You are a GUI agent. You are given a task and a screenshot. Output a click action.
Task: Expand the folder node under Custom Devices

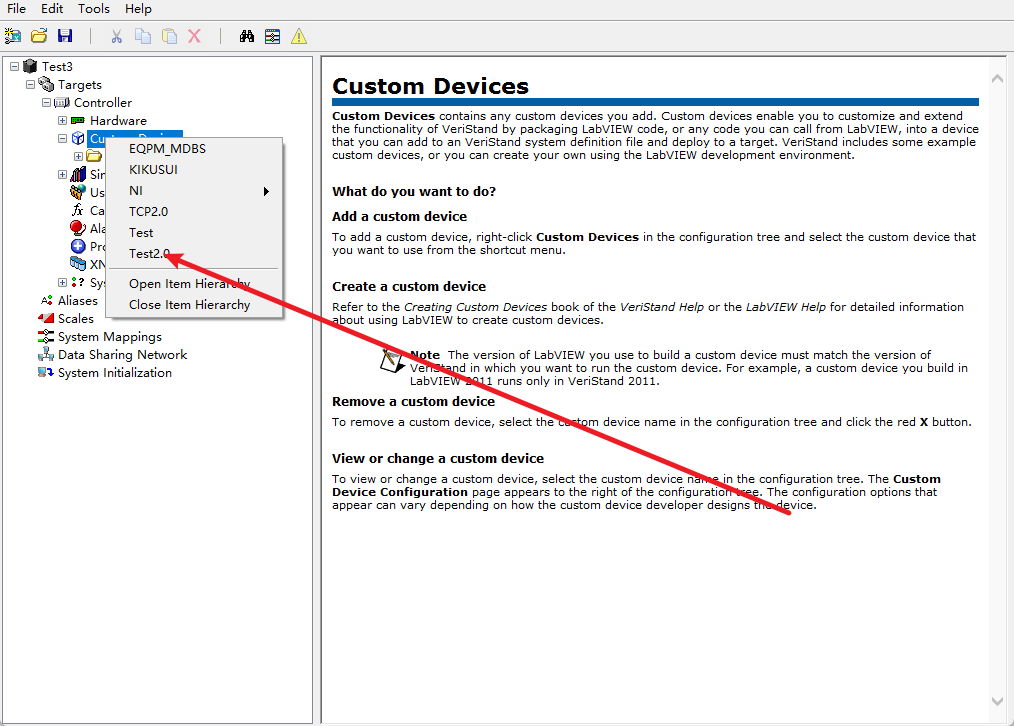click(x=79, y=156)
